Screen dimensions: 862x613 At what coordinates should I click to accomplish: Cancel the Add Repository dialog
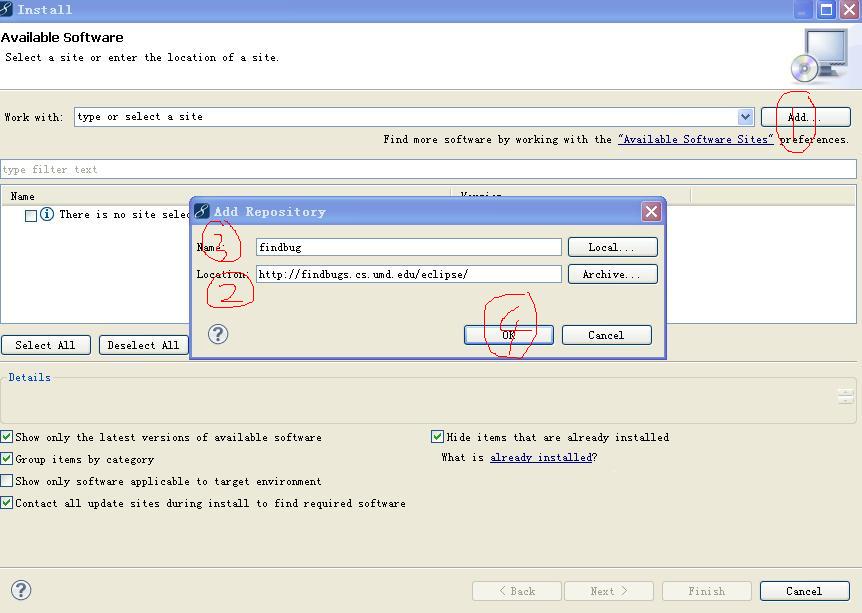click(606, 335)
